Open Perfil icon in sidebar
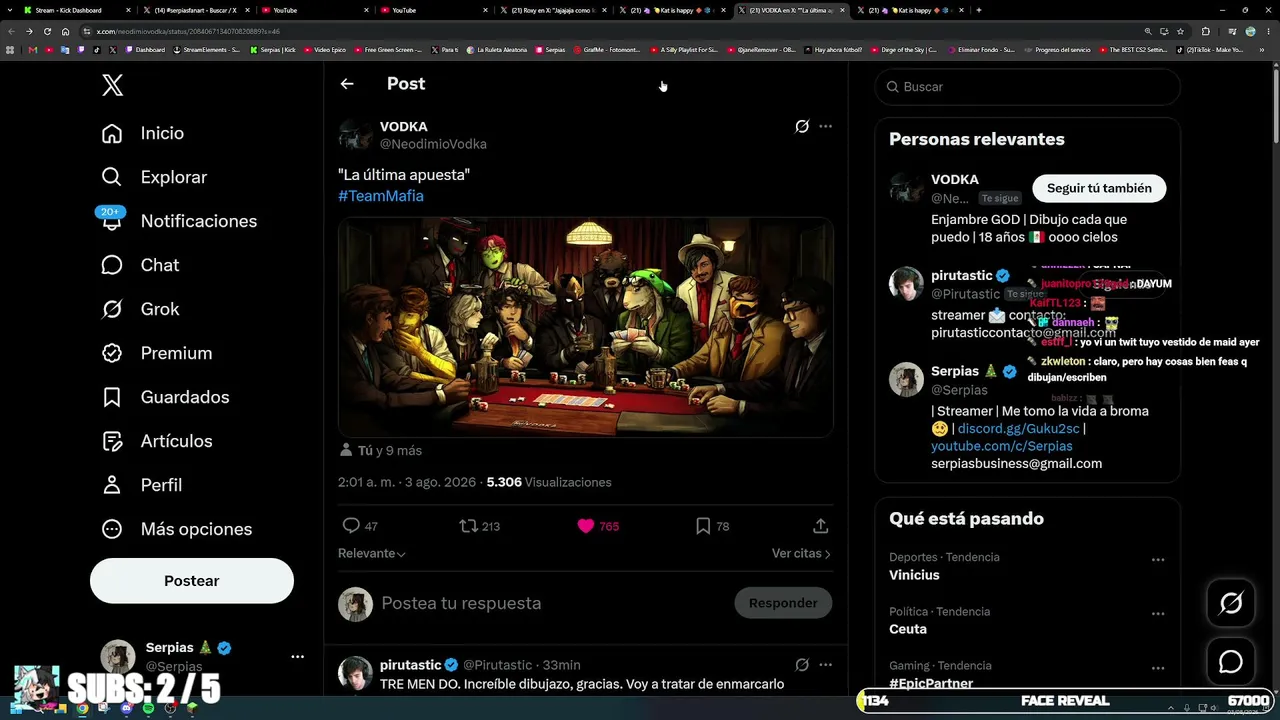Screen dimensions: 1280x720 (112, 485)
